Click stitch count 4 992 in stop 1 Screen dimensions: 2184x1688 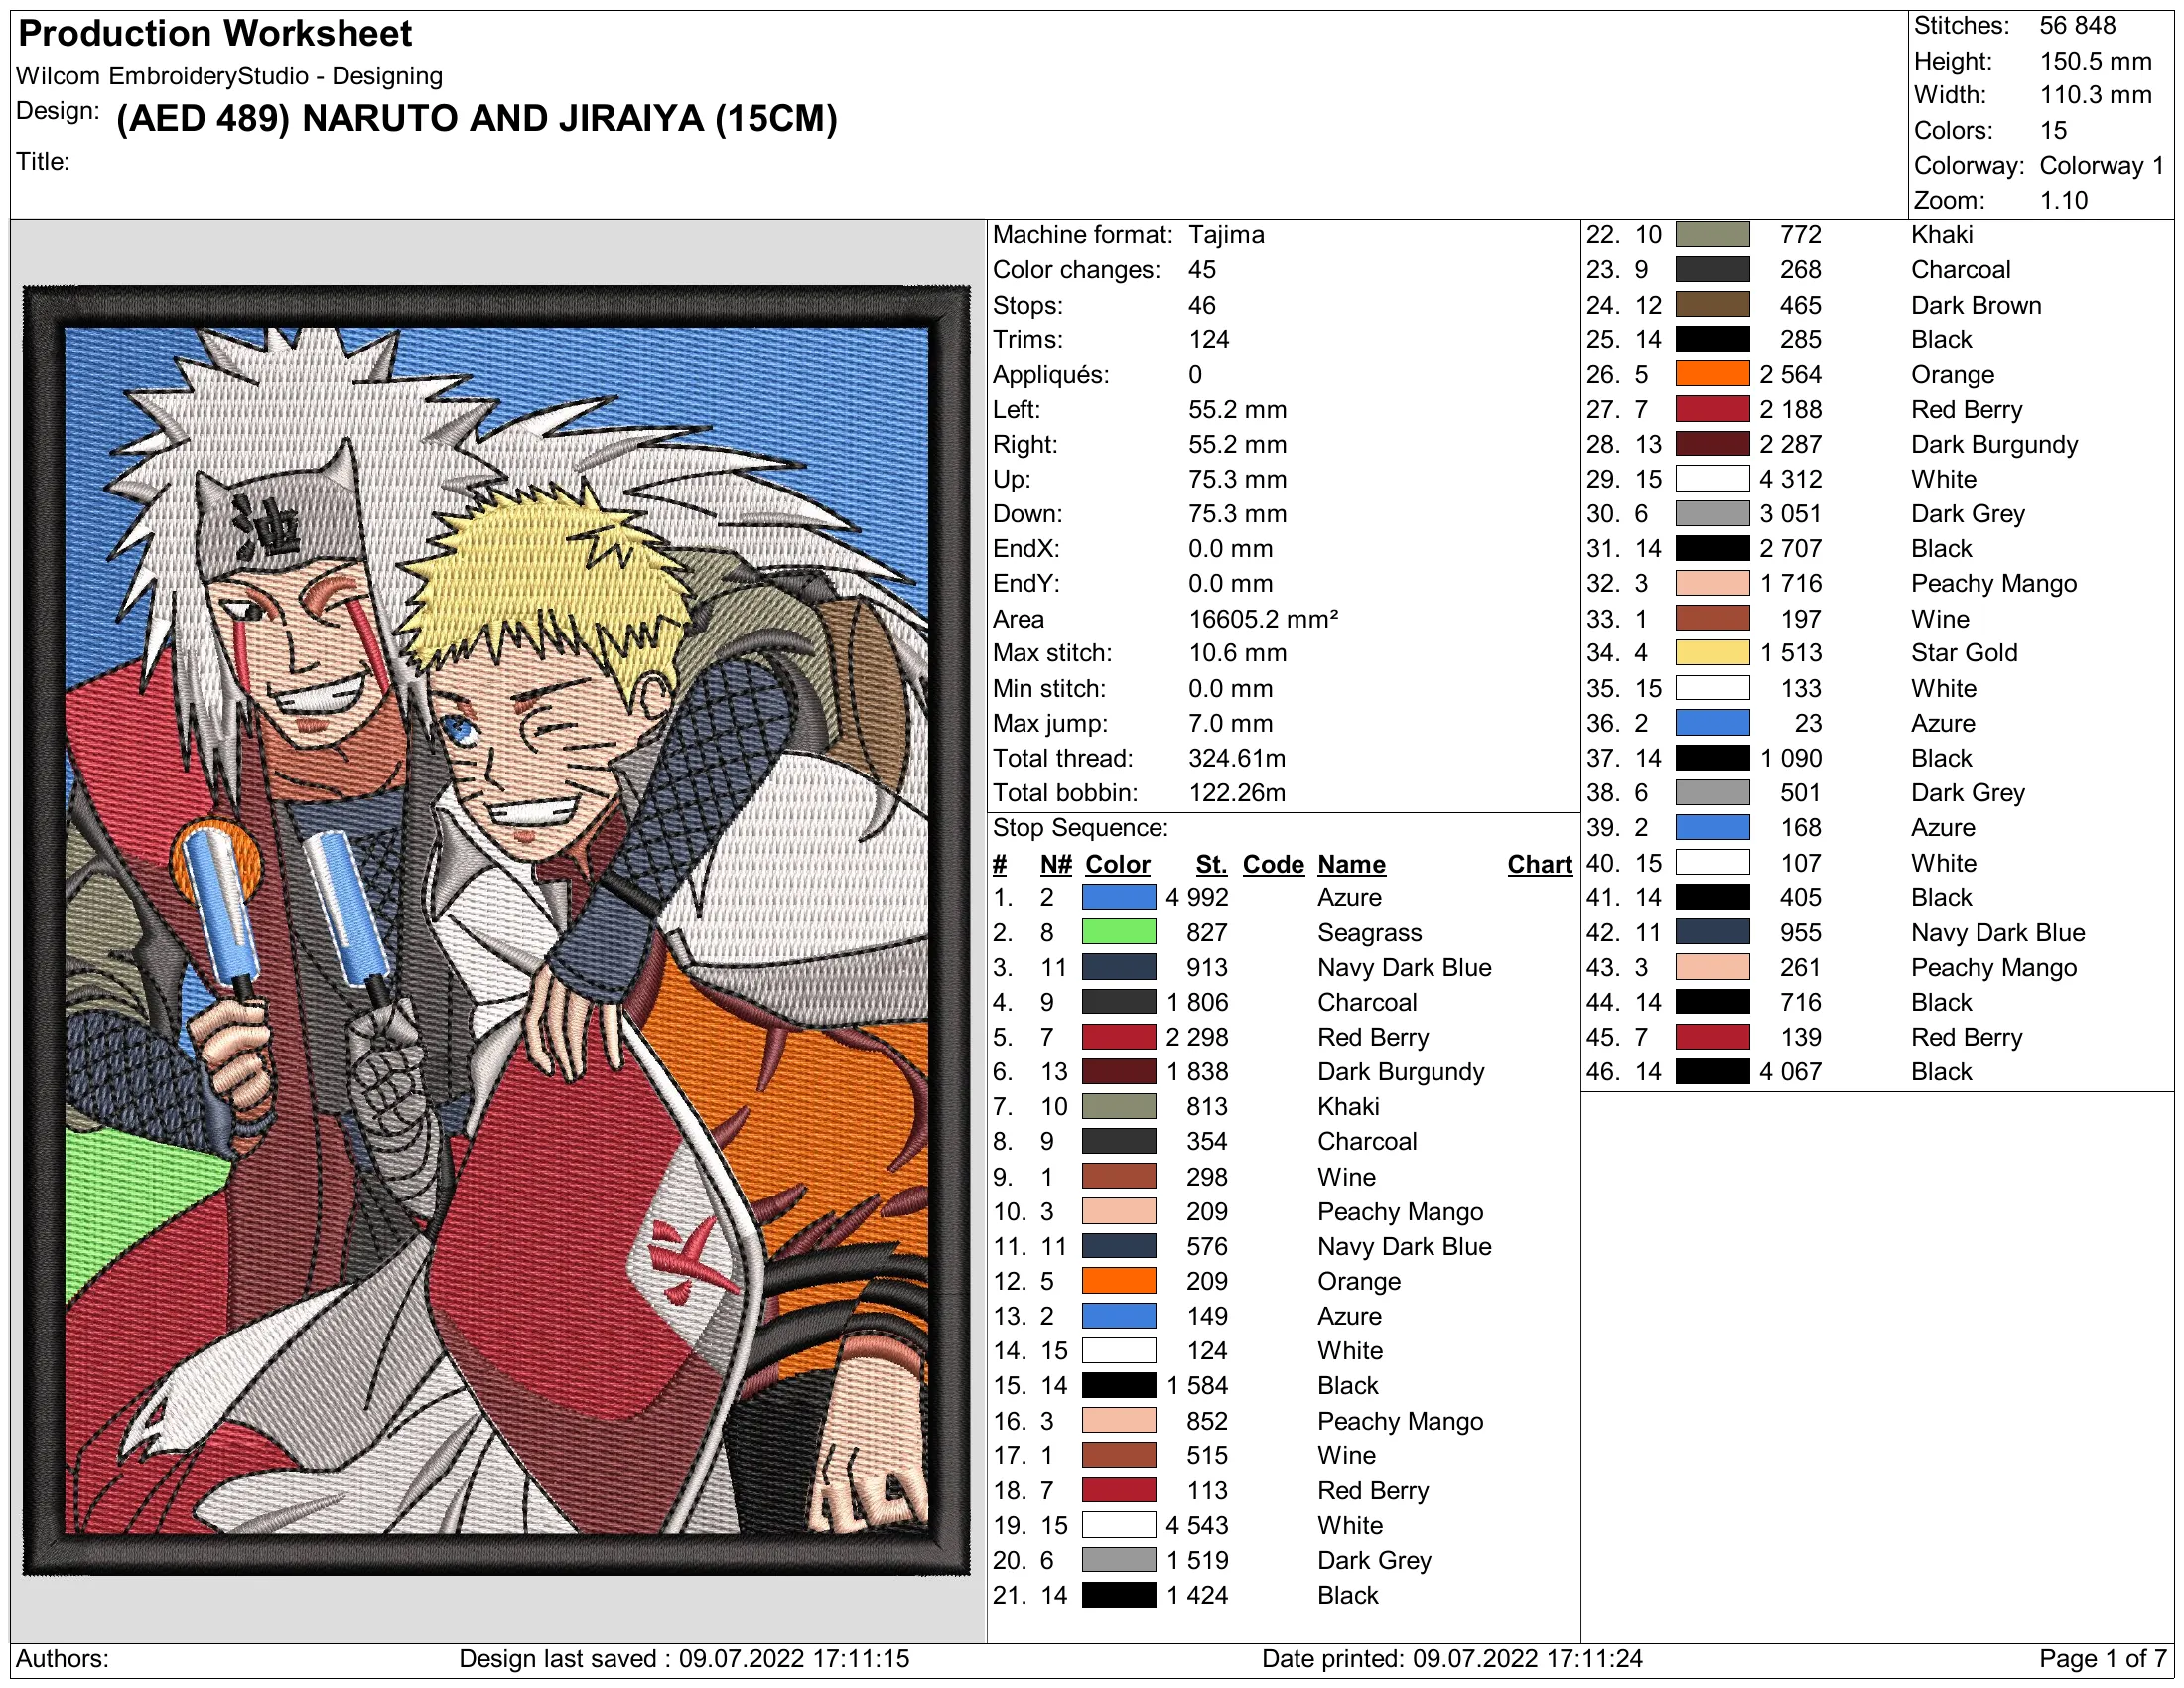pos(1196,897)
